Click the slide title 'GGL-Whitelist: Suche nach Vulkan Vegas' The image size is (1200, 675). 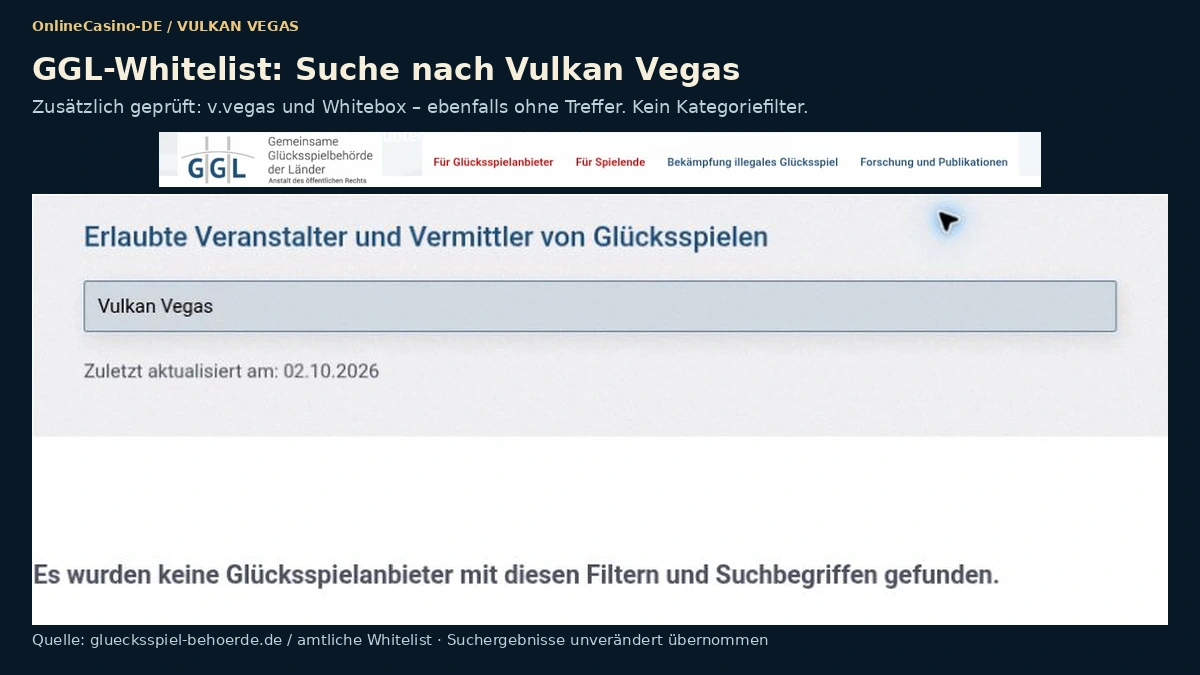click(x=386, y=69)
